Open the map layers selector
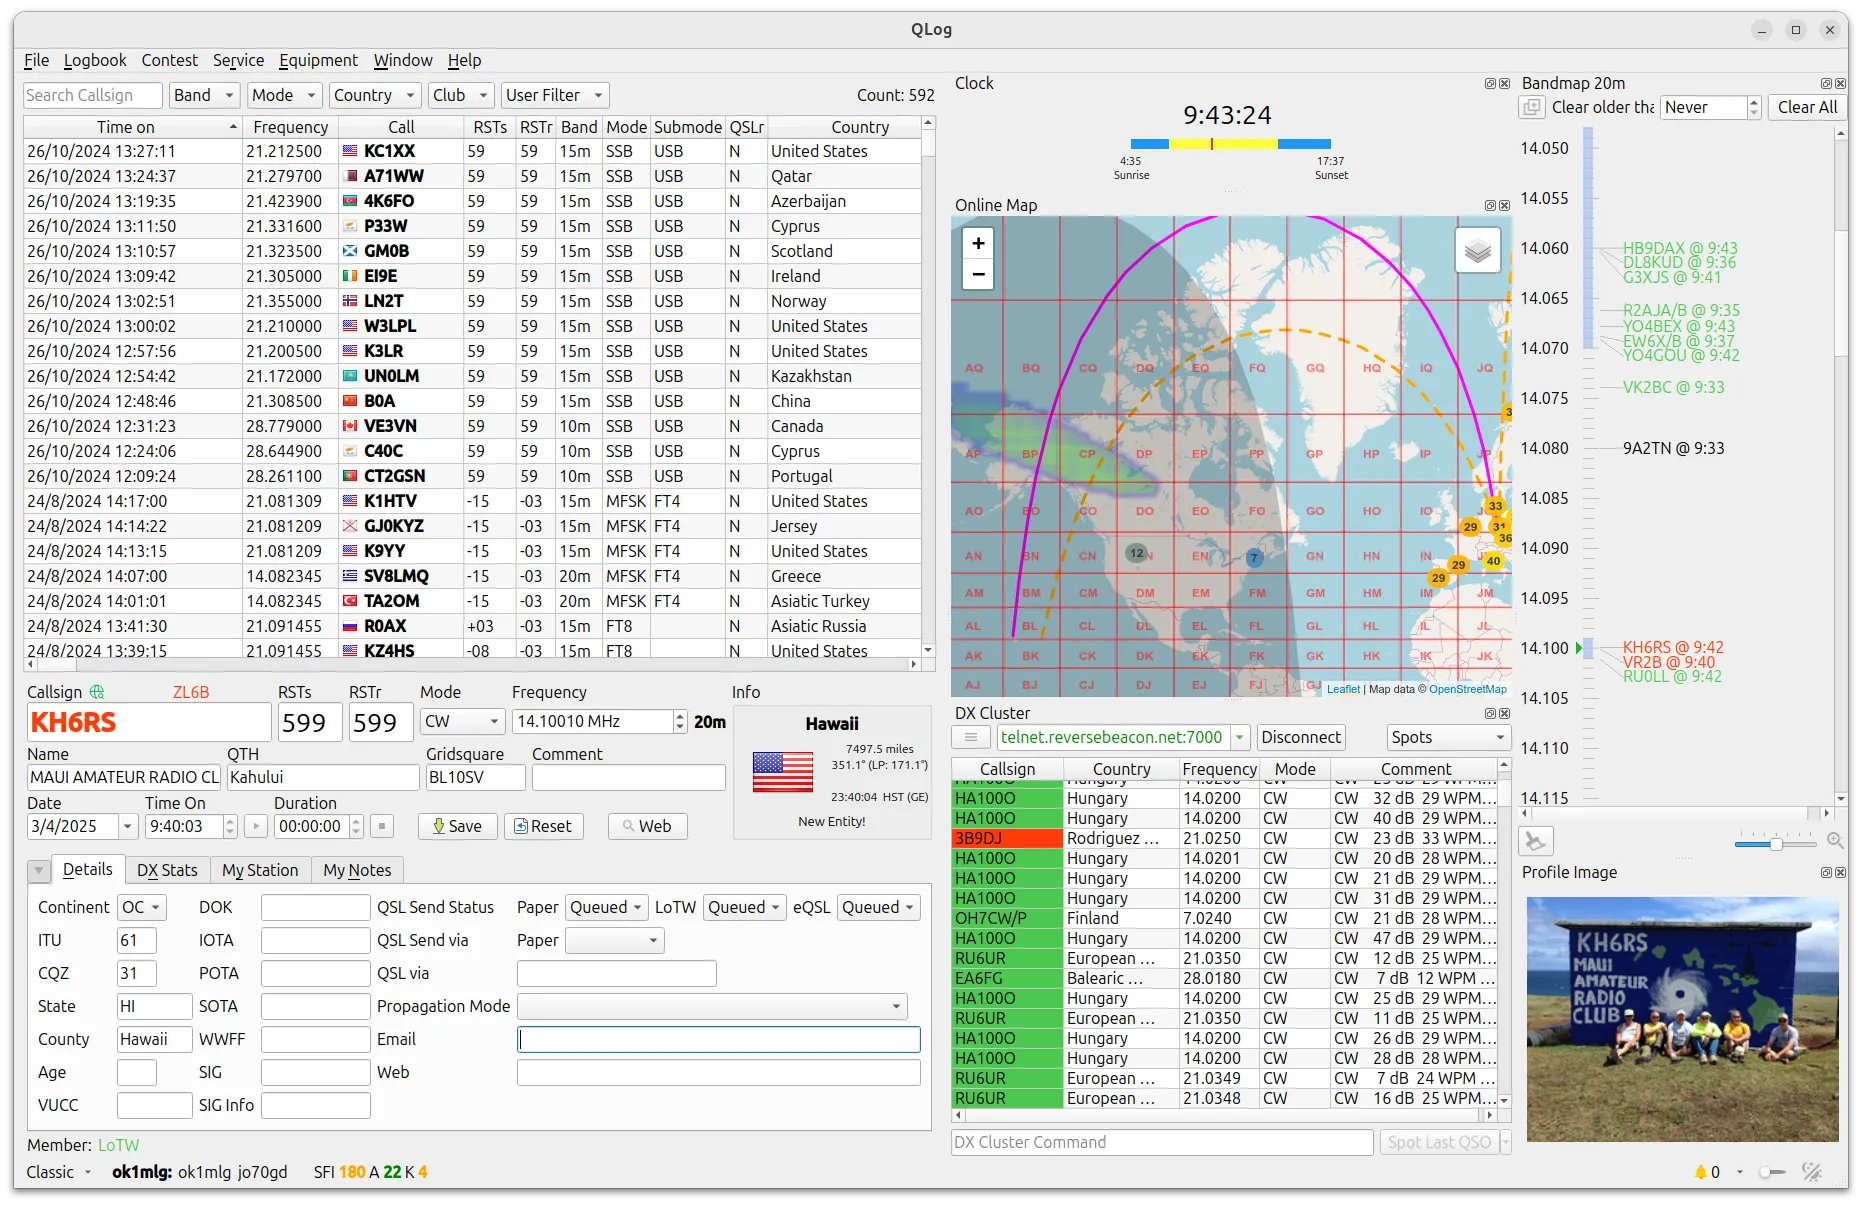The width and height of the screenshot is (1862, 1205). [1477, 251]
